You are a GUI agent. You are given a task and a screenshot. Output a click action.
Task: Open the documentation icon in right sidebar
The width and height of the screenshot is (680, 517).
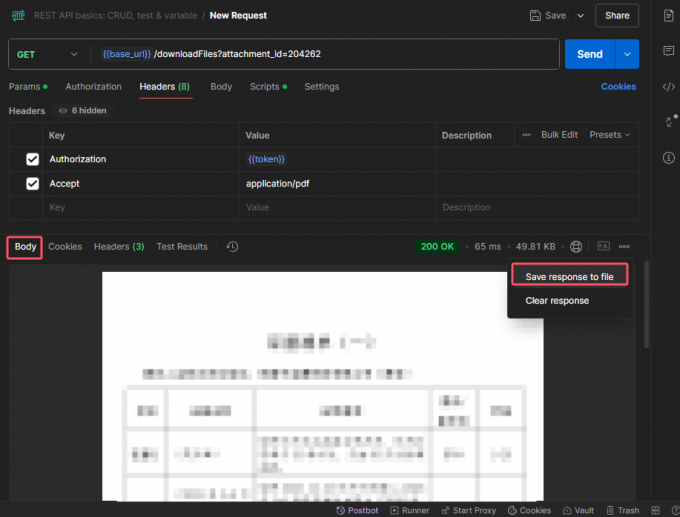[668, 16]
